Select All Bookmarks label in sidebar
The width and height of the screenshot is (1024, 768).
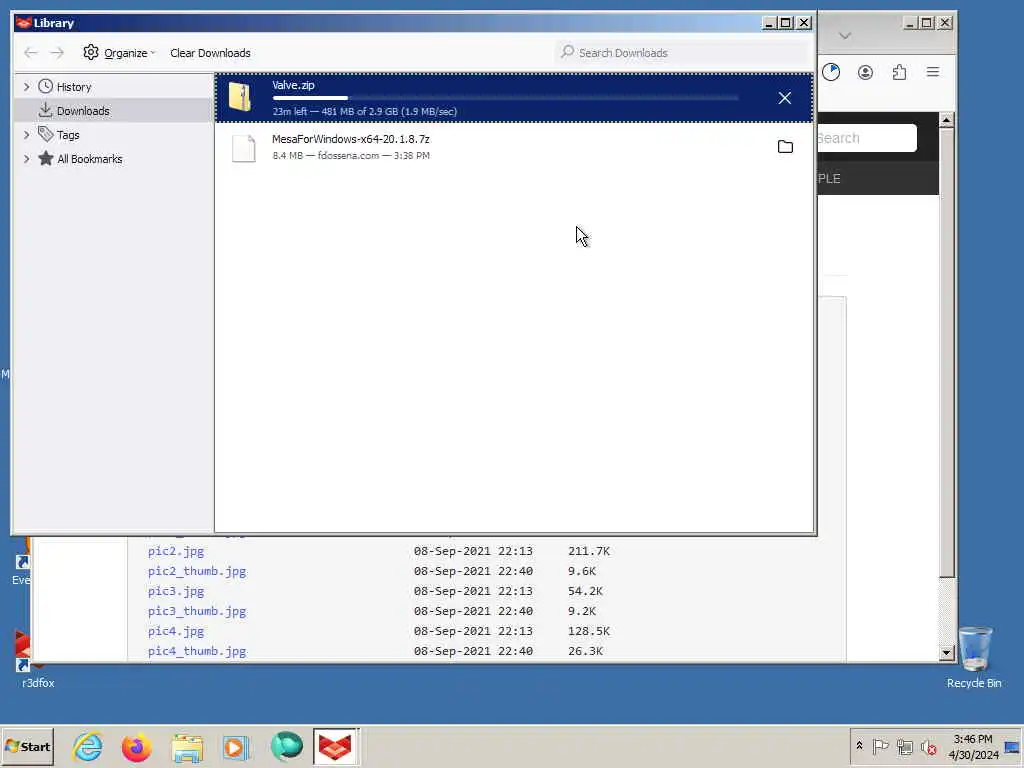click(89, 159)
